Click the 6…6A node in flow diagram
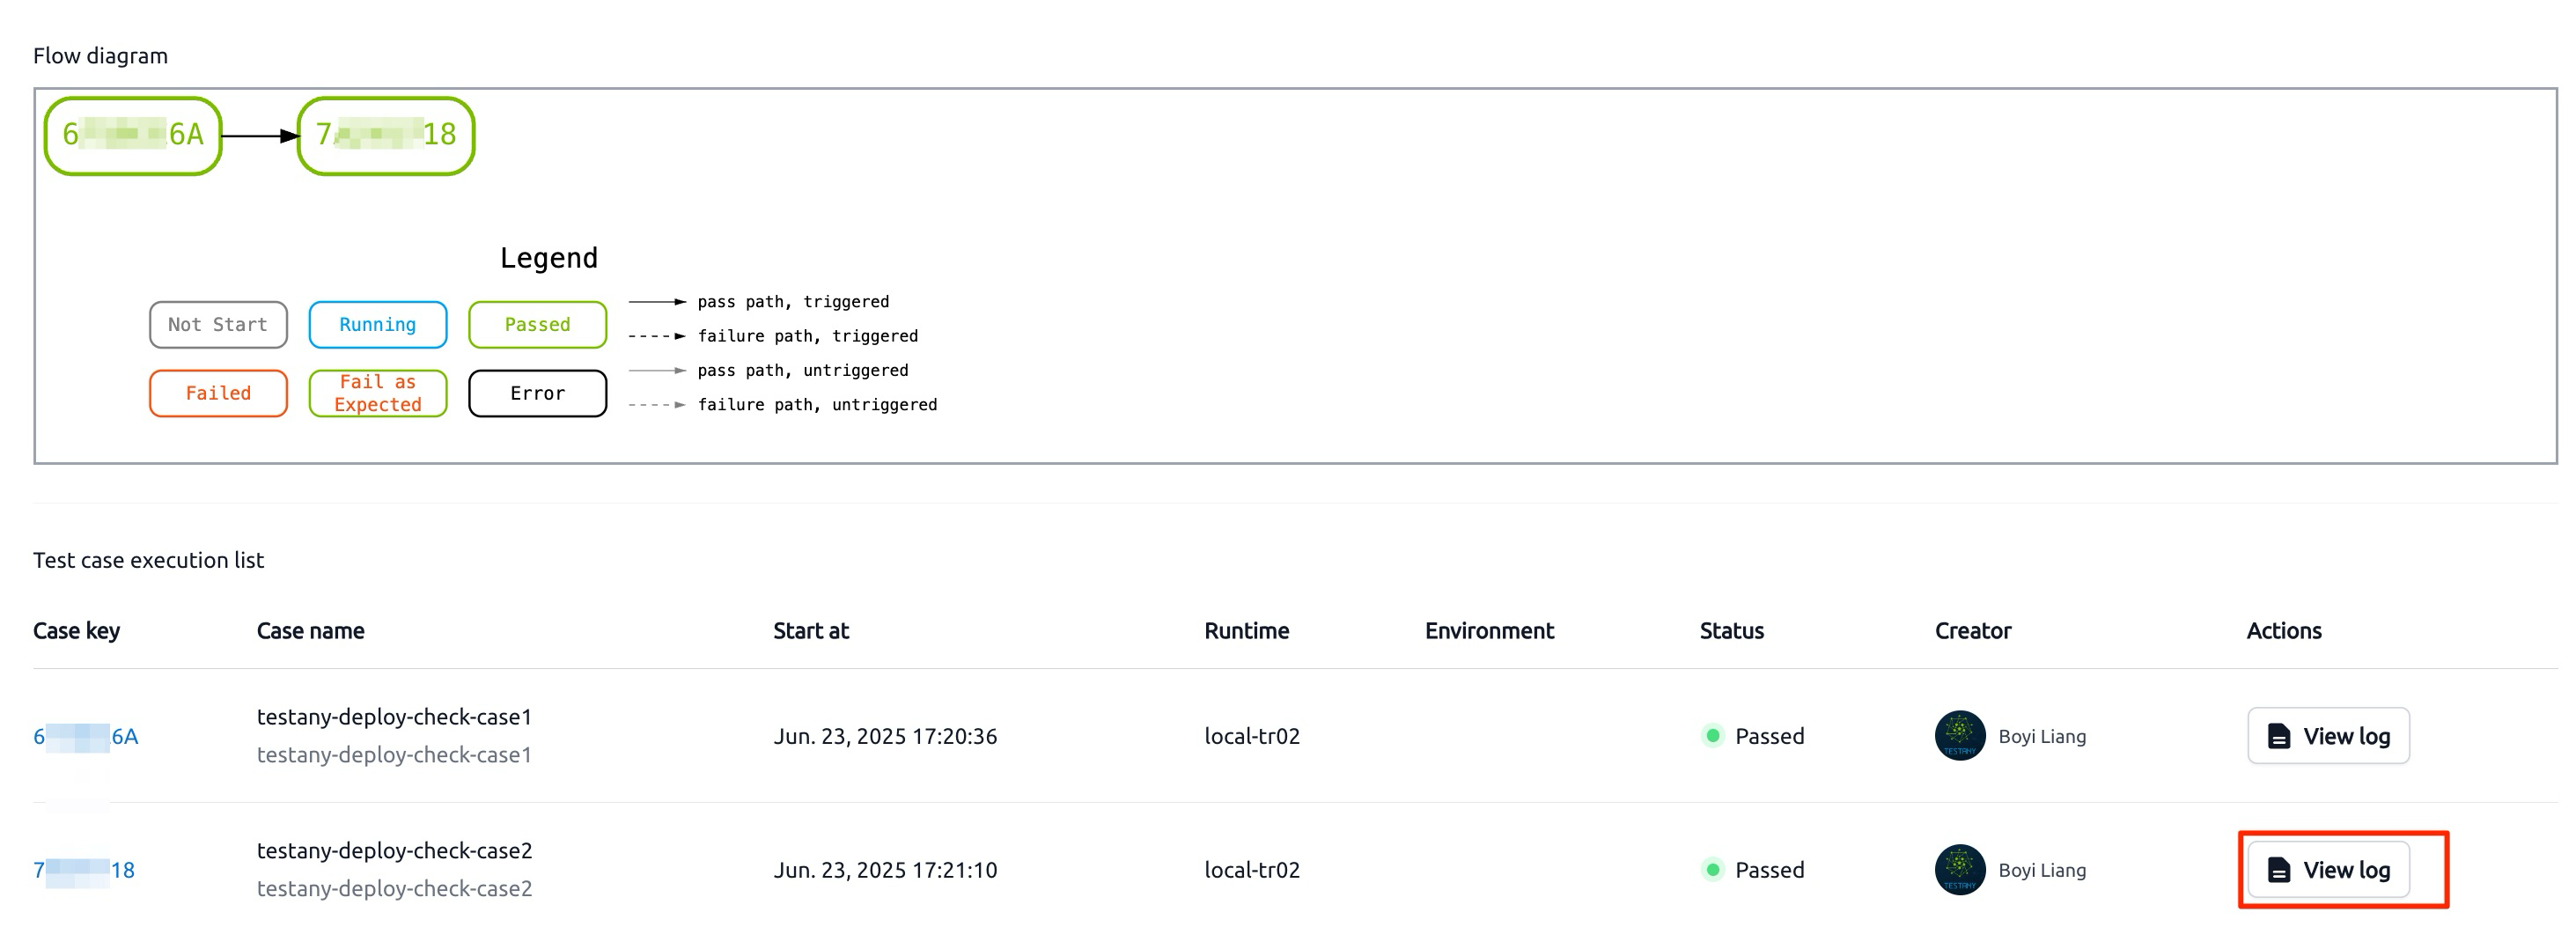This screenshot has width=2576, height=949. (x=133, y=135)
